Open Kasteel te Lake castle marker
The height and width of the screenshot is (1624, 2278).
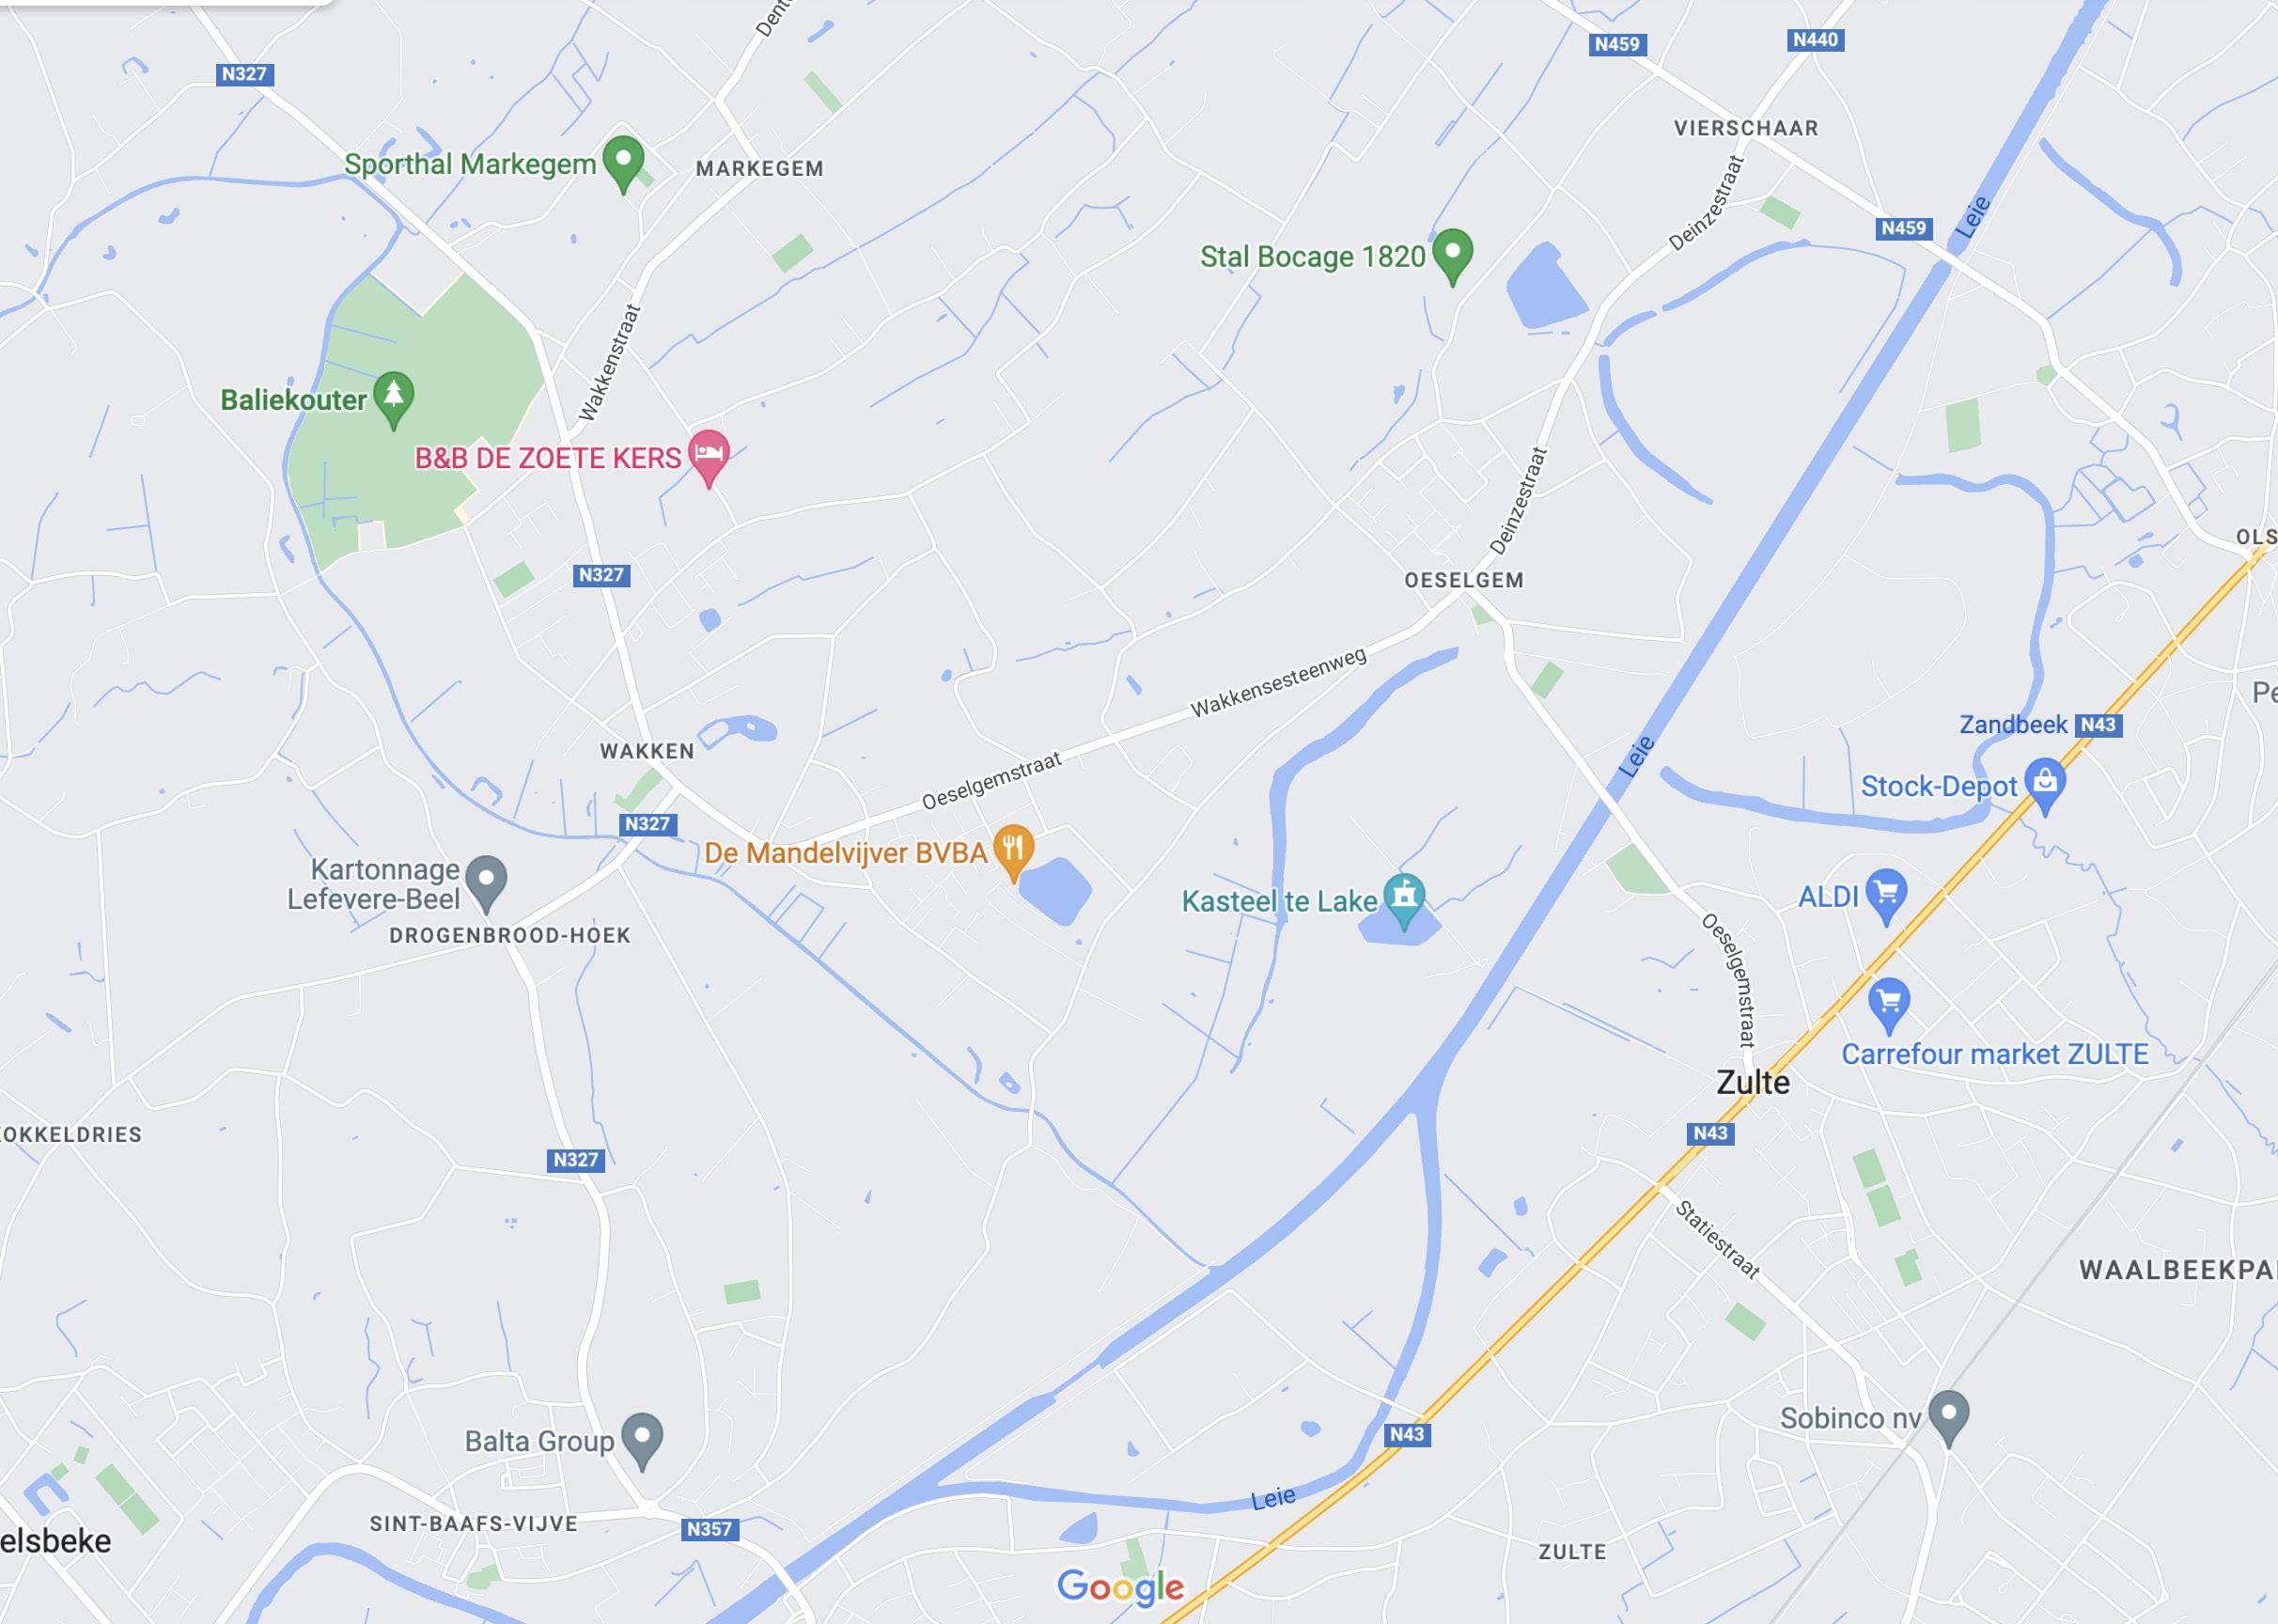1404,900
